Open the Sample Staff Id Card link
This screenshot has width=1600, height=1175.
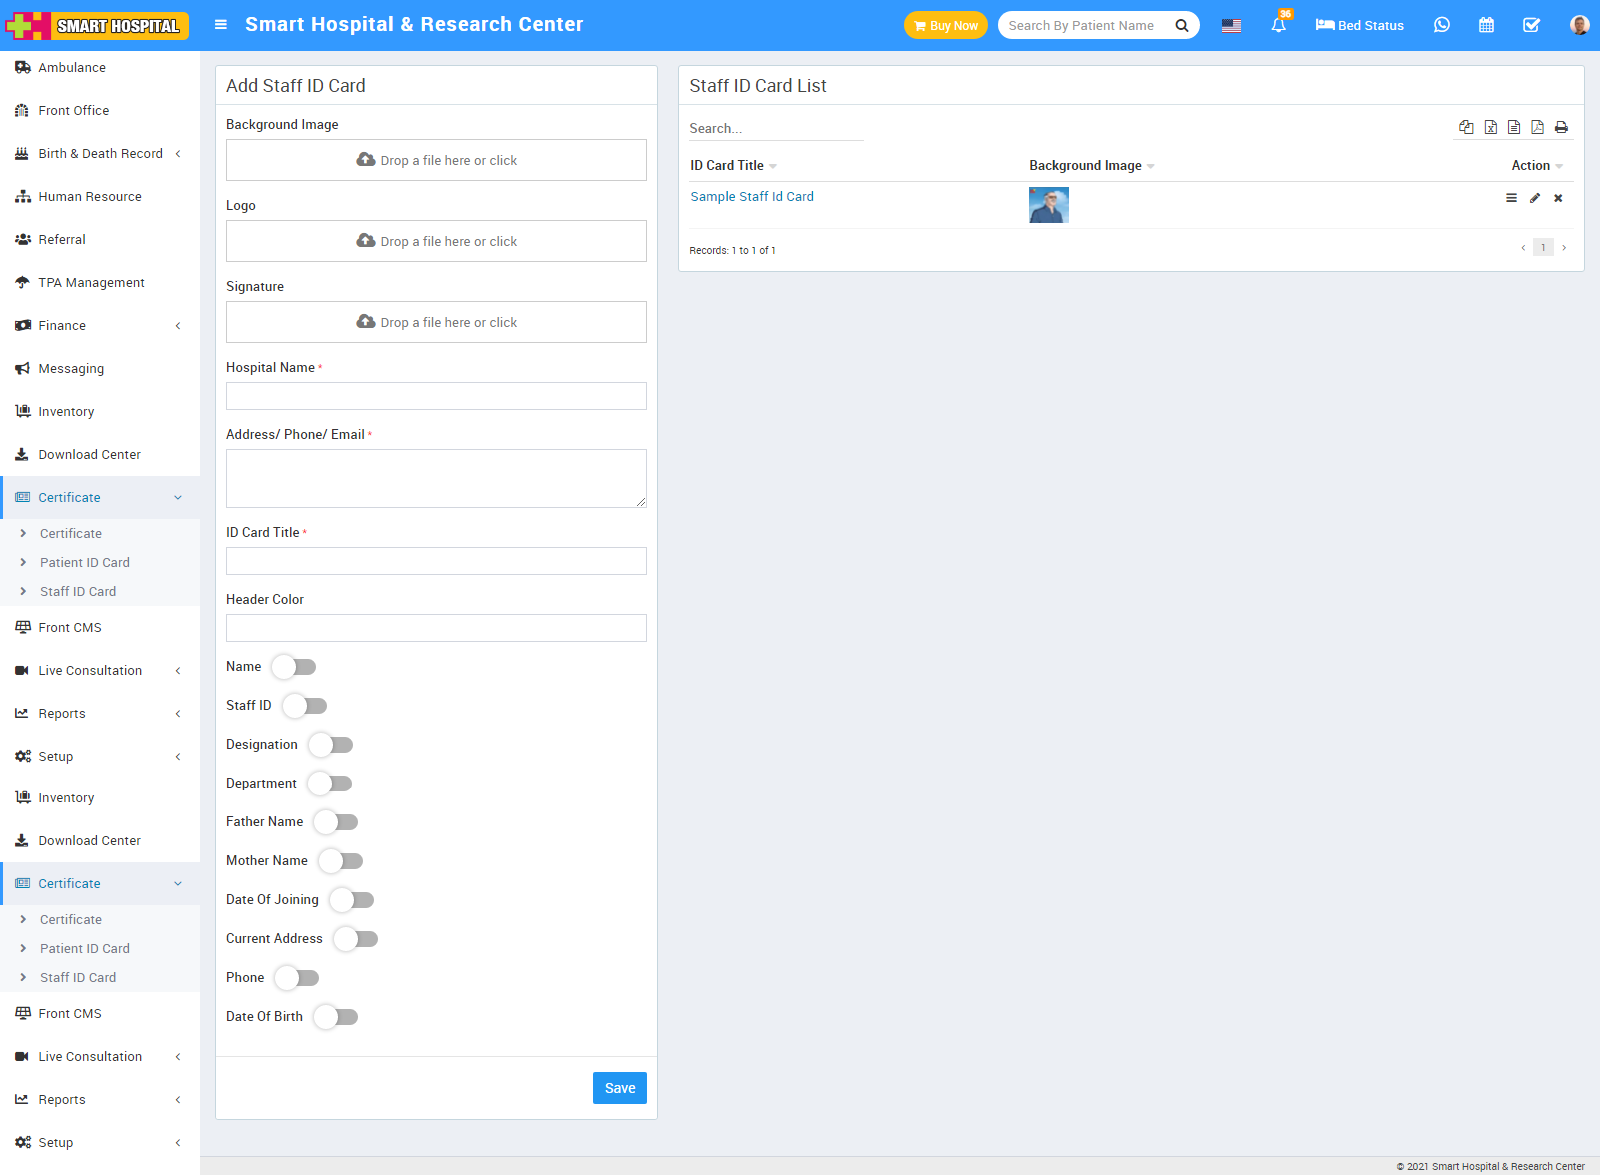tap(752, 197)
